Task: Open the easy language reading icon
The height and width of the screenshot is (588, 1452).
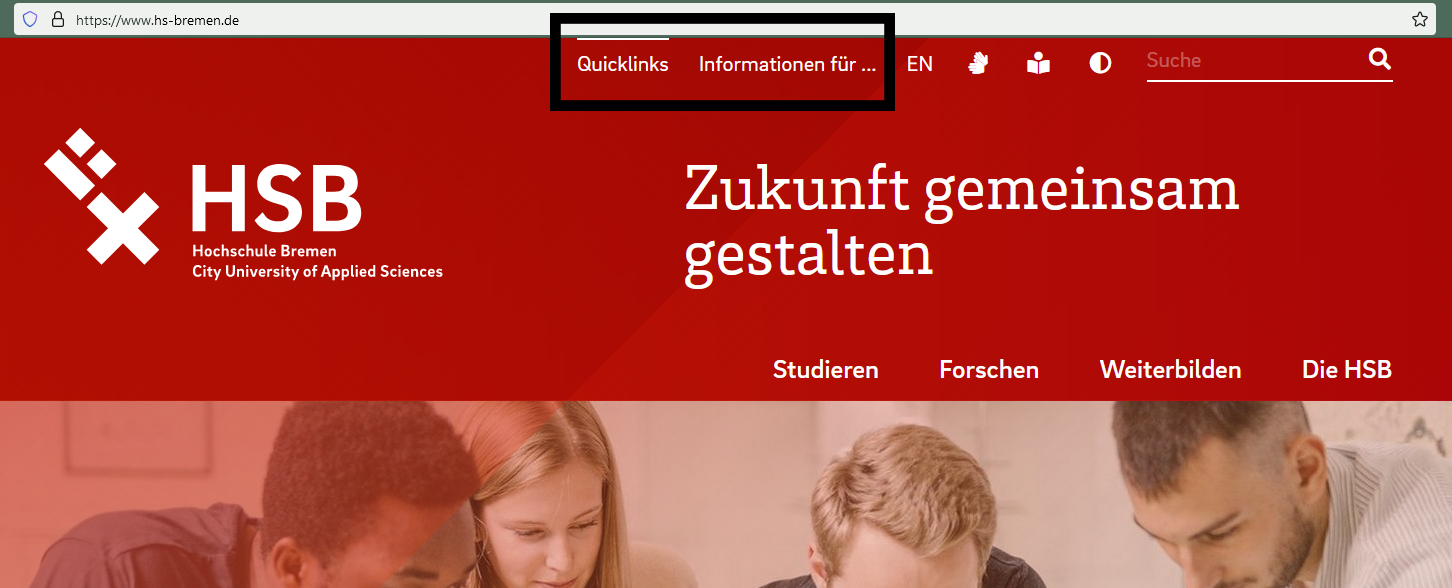Action: pos(1039,64)
